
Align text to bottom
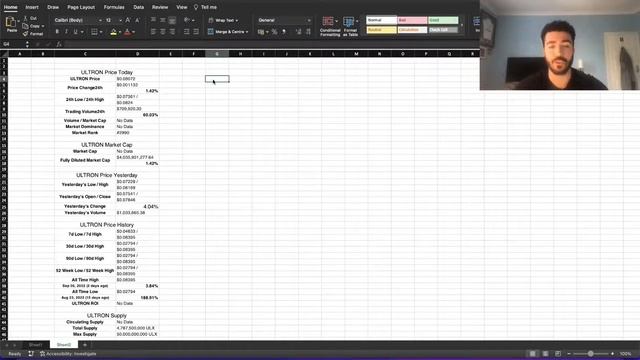click(x=172, y=20)
